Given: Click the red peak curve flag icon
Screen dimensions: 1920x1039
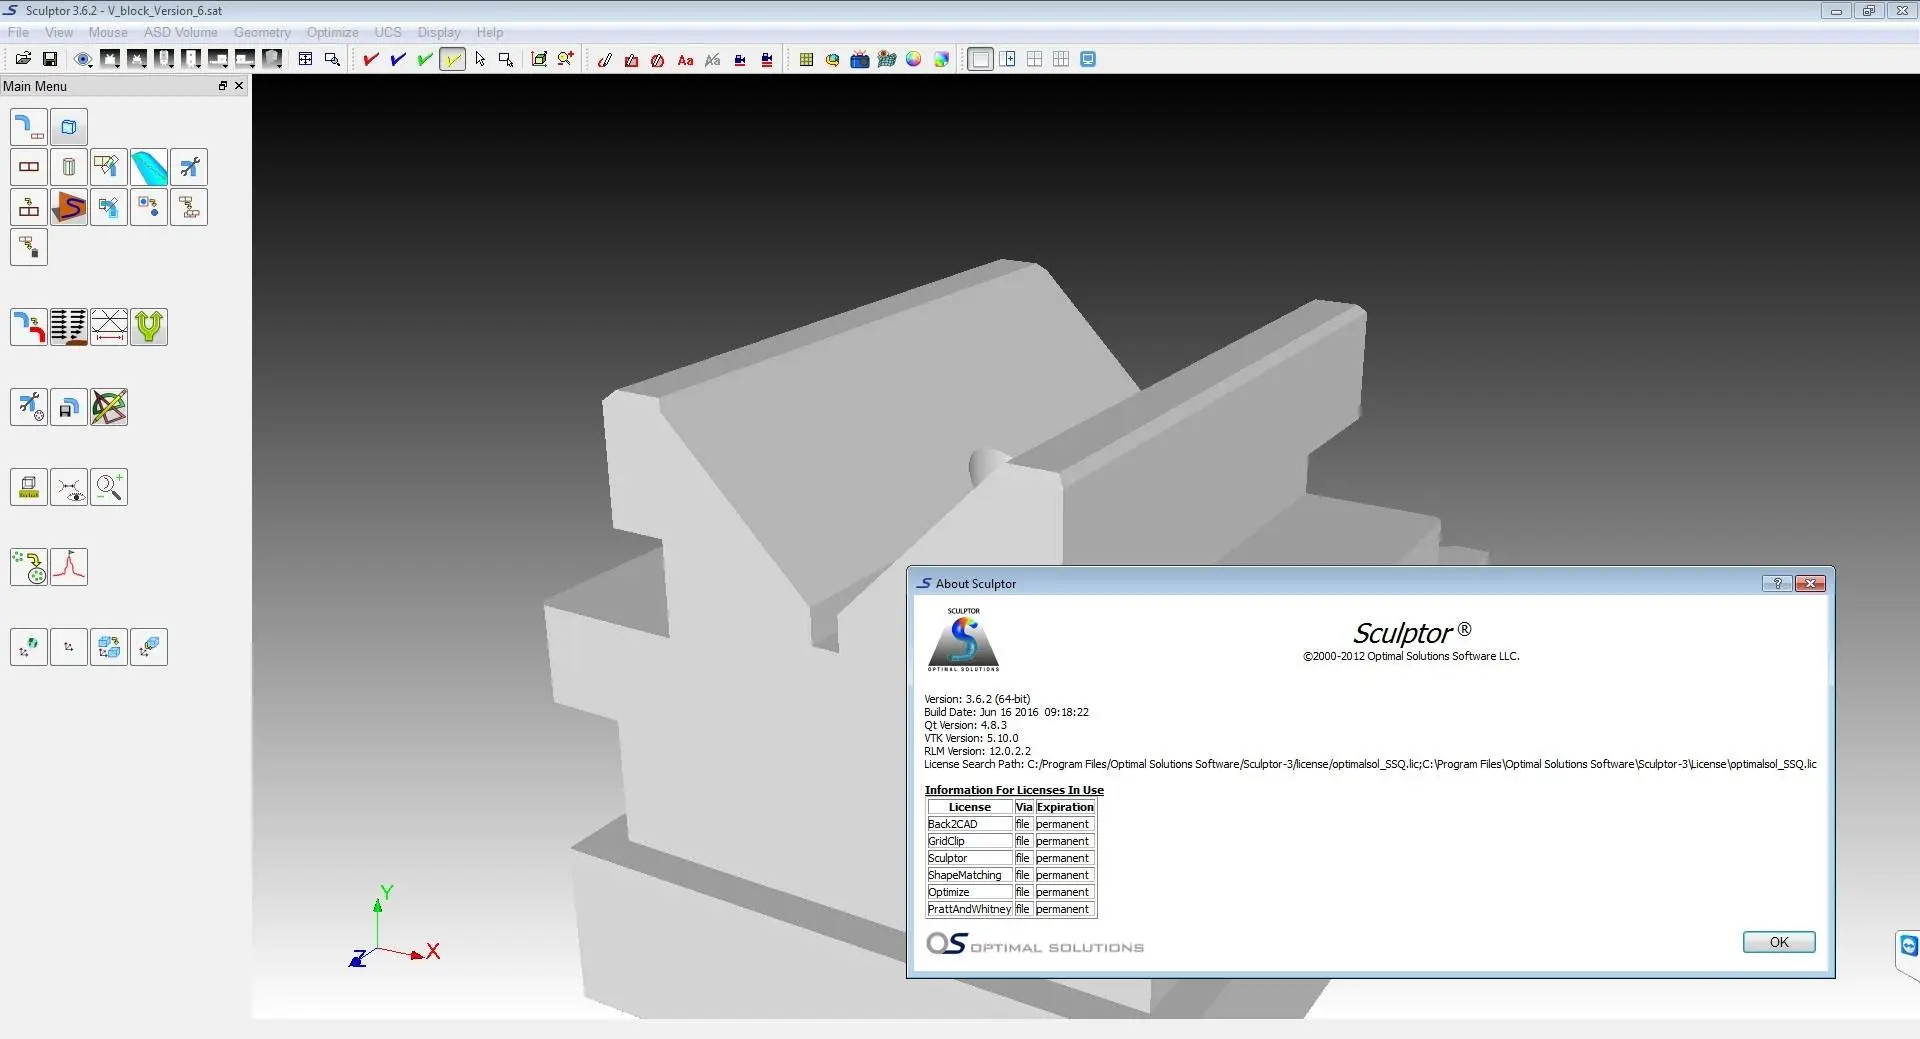Looking at the screenshot, I should click(69, 567).
